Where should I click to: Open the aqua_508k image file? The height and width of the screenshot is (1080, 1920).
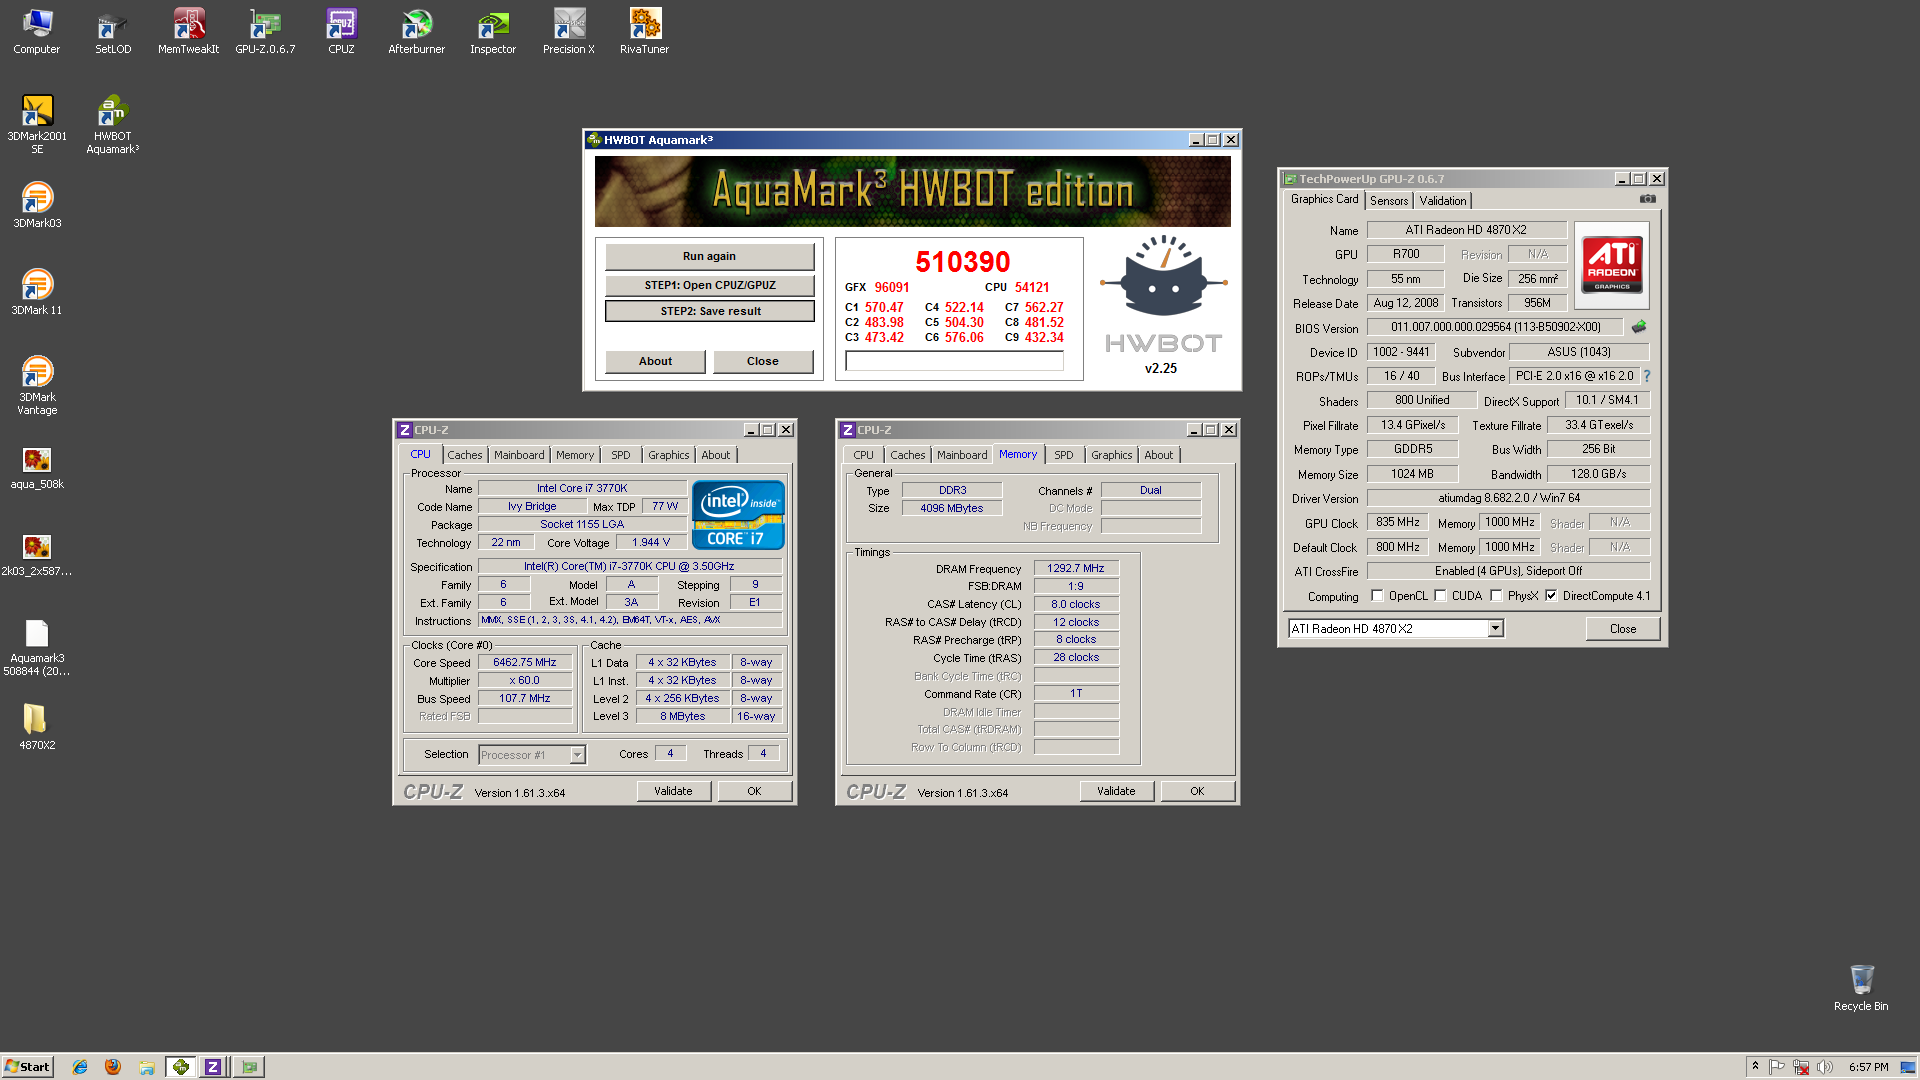(37, 467)
